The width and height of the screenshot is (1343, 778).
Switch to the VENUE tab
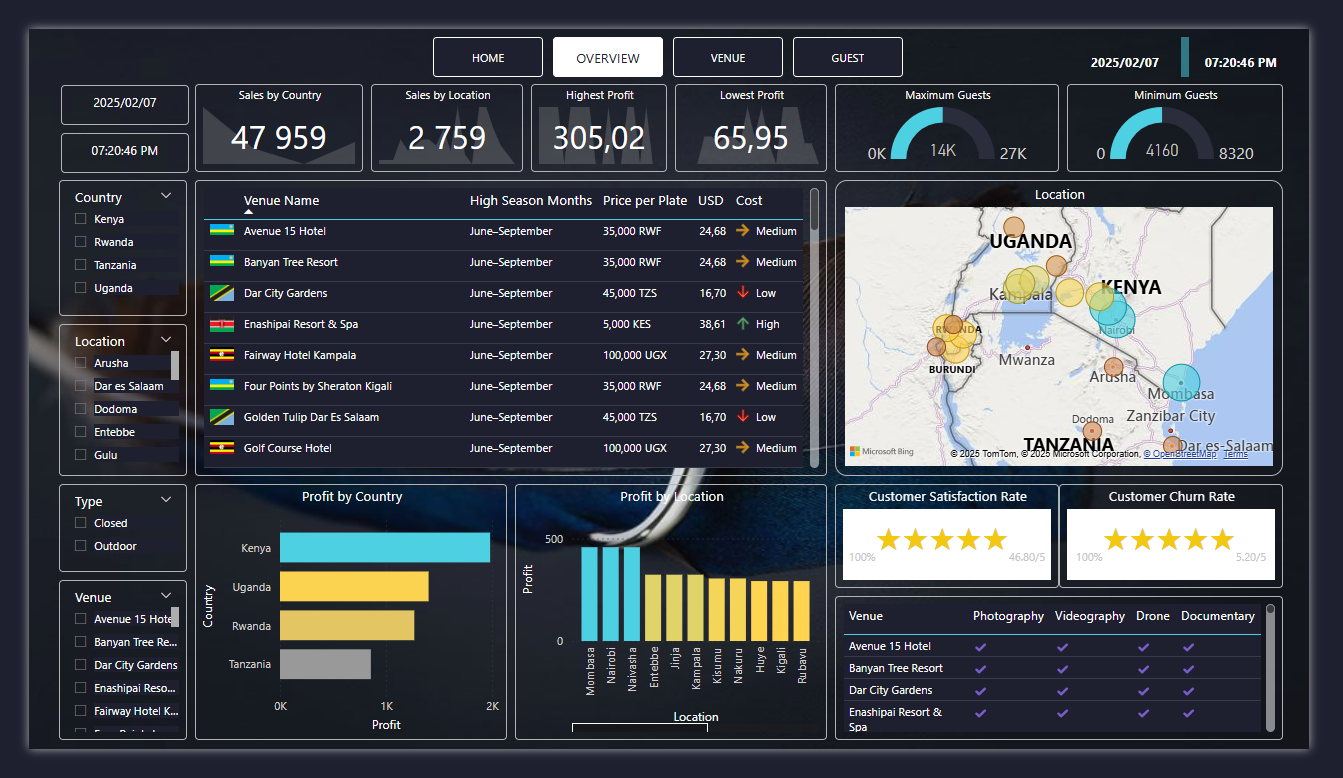pos(728,57)
